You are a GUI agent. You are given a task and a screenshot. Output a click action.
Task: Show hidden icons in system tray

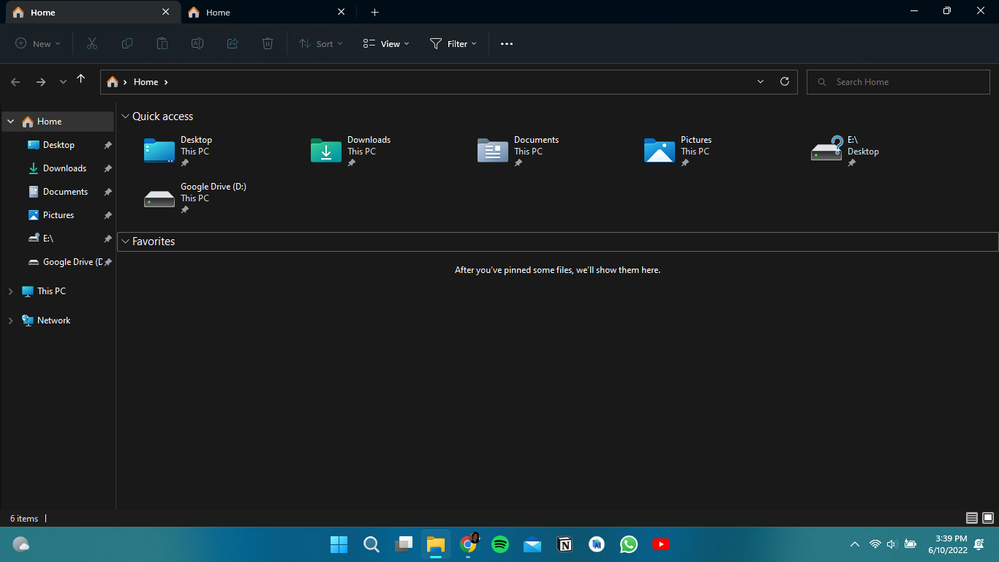click(x=854, y=544)
